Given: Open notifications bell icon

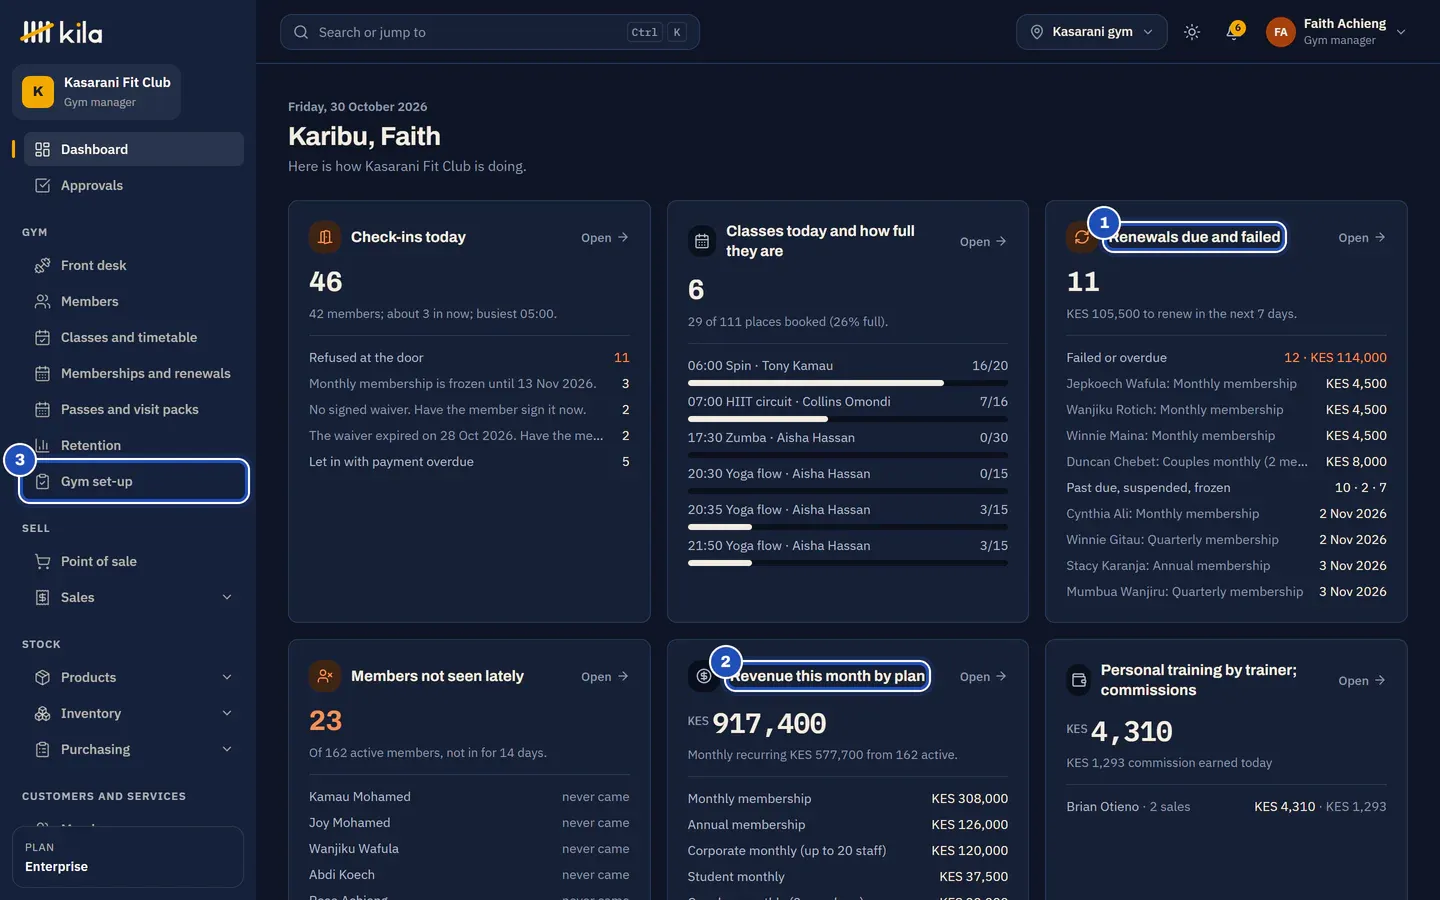Looking at the screenshot, I should pyautogui.click(x=1234, y=32).
